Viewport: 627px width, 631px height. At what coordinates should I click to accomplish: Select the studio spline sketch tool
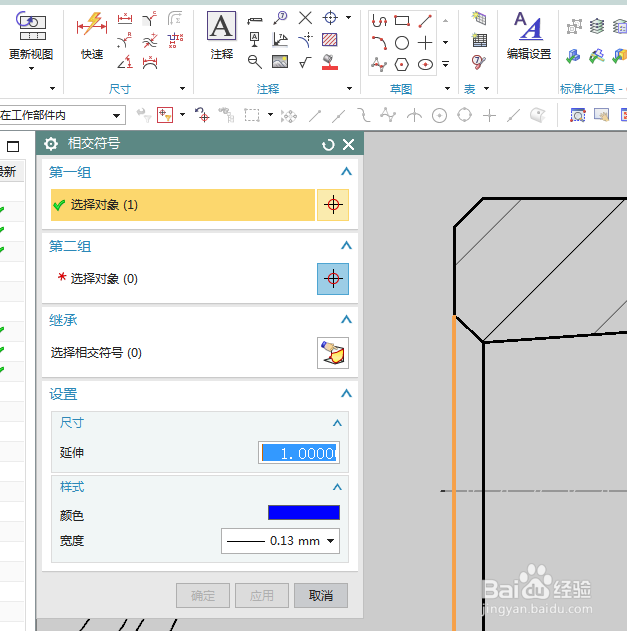[x=379, y=64]
